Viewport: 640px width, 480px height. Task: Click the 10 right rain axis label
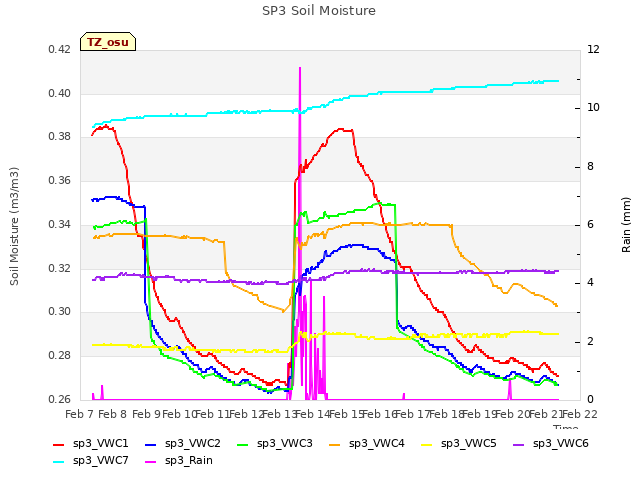click(593, 107)
